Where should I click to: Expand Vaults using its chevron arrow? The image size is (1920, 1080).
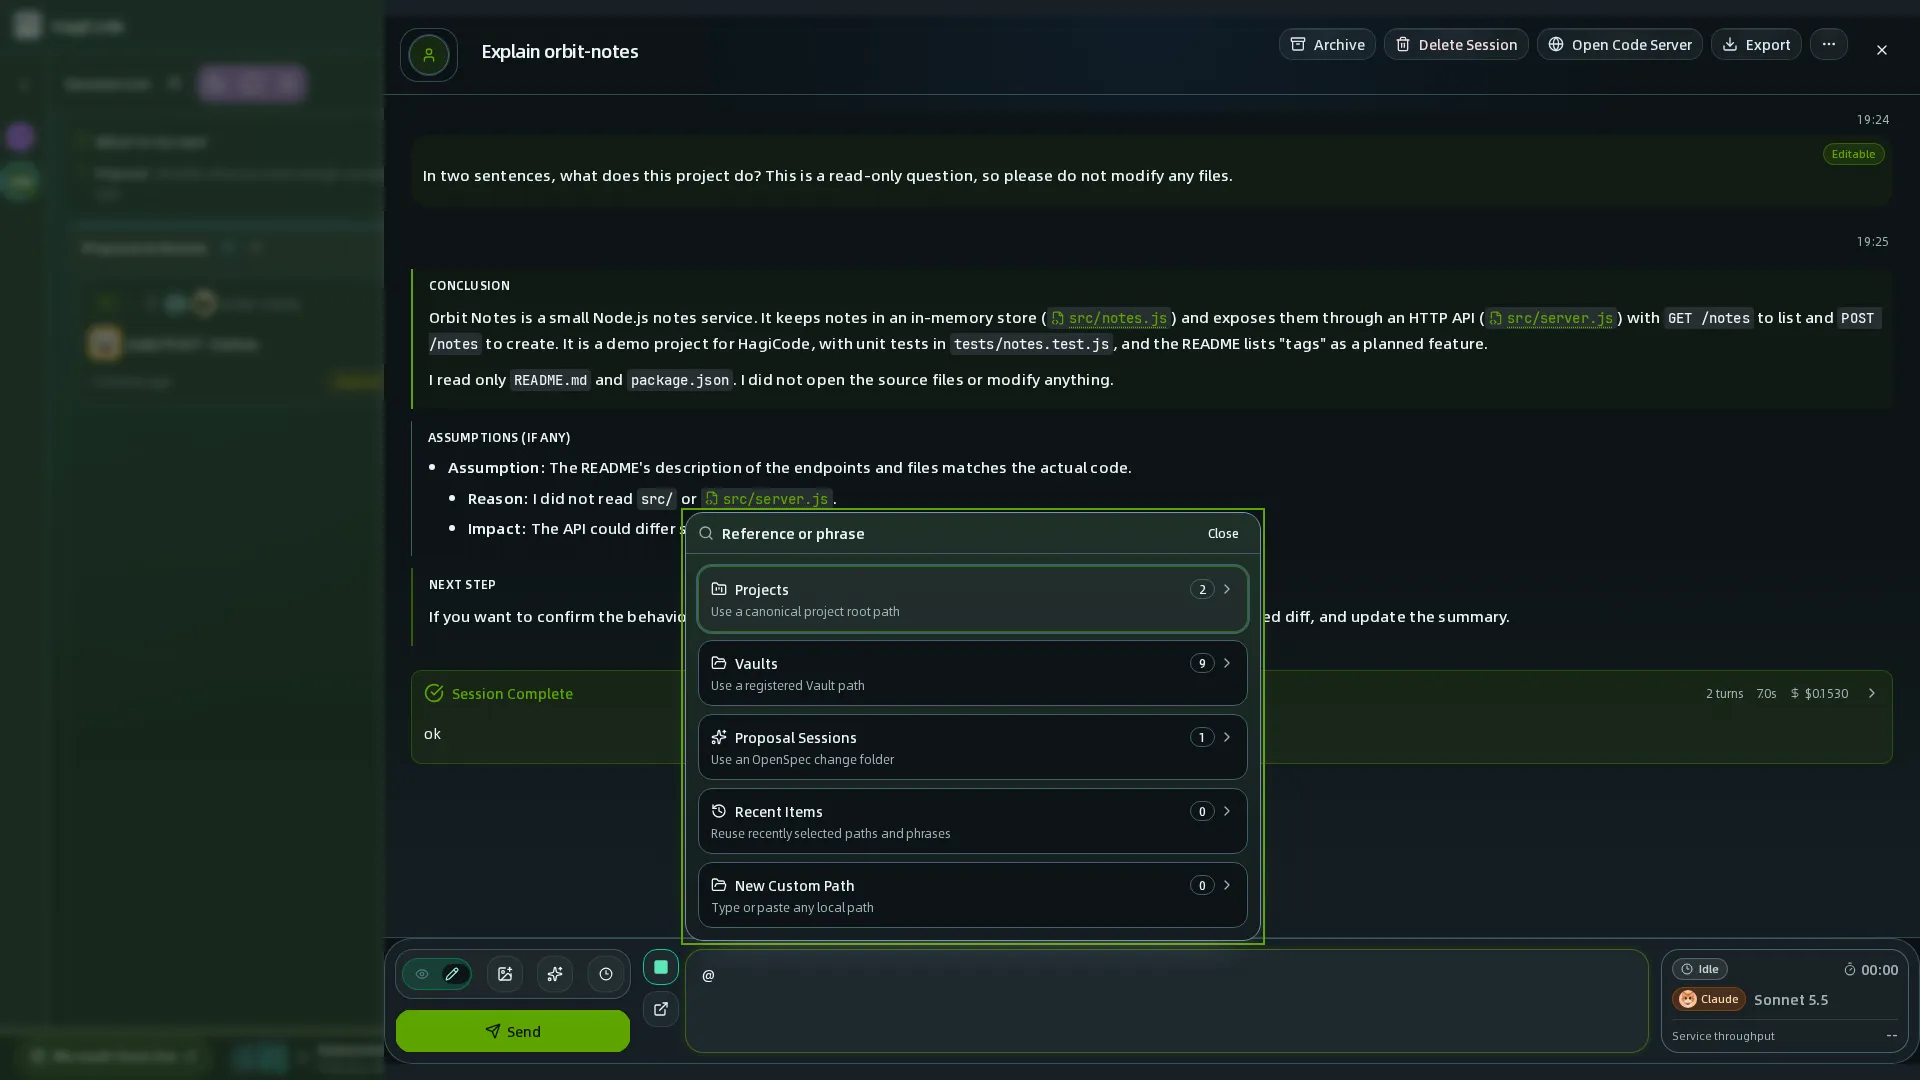click(1227, 663)
